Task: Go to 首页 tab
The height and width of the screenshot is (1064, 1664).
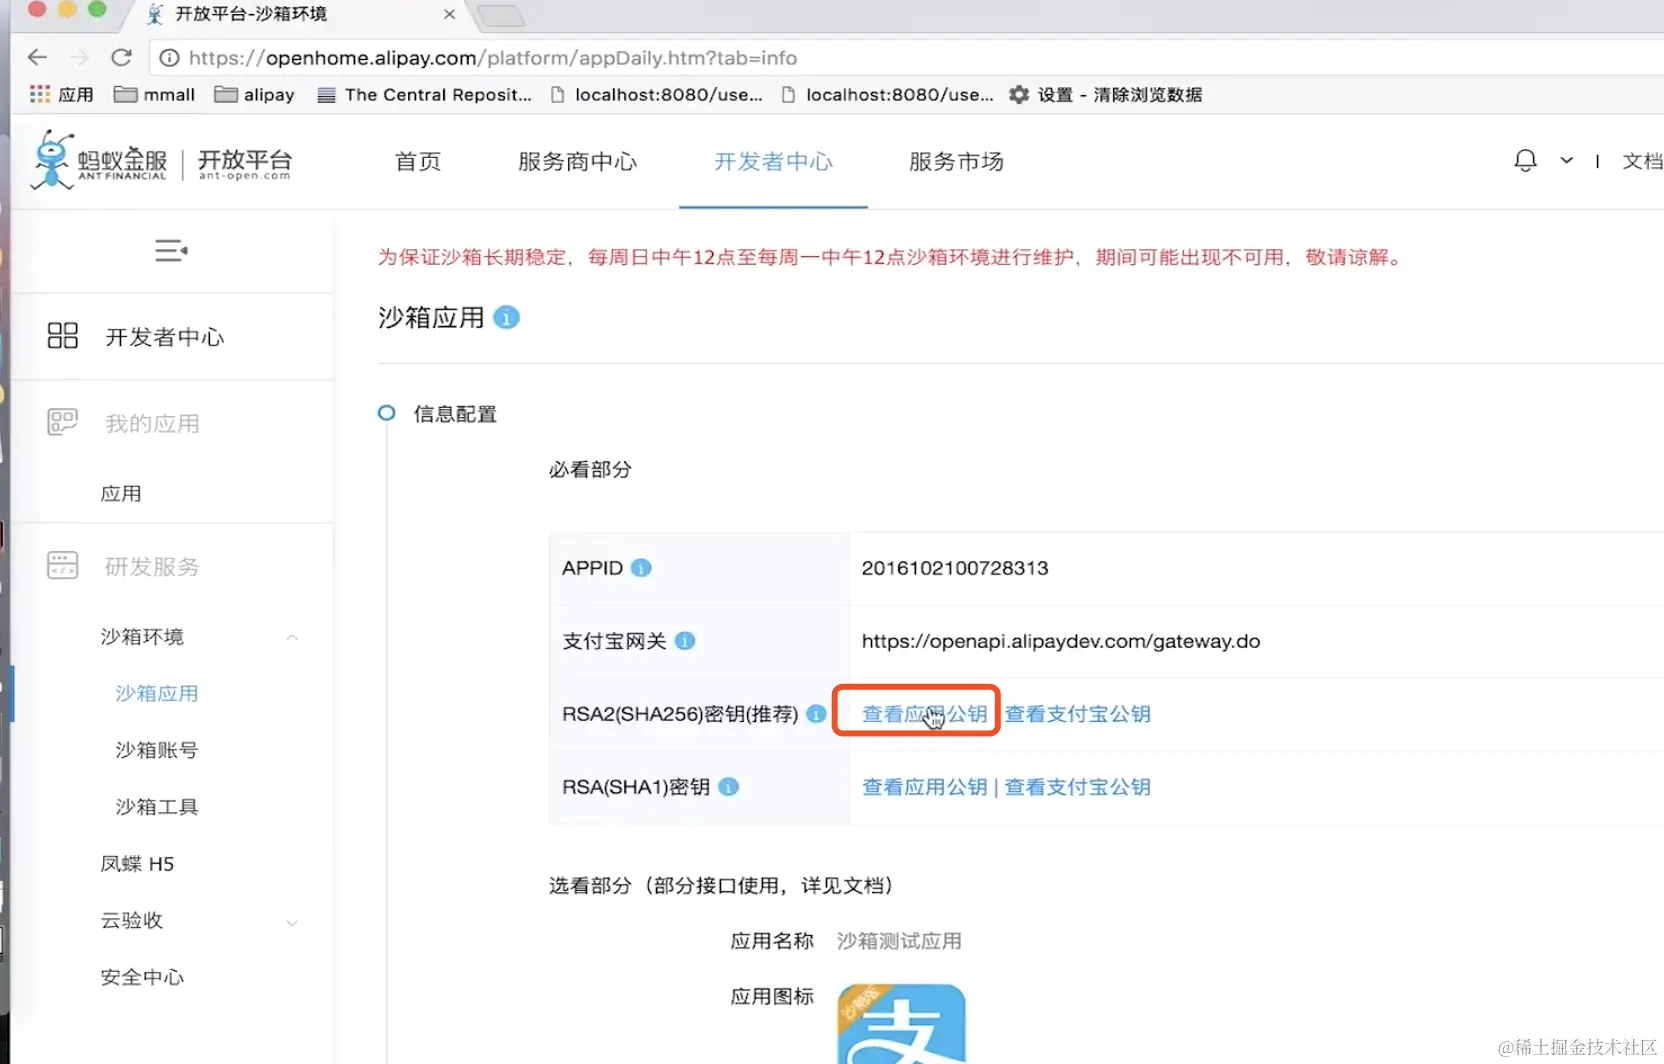Action: coord(418,161)
